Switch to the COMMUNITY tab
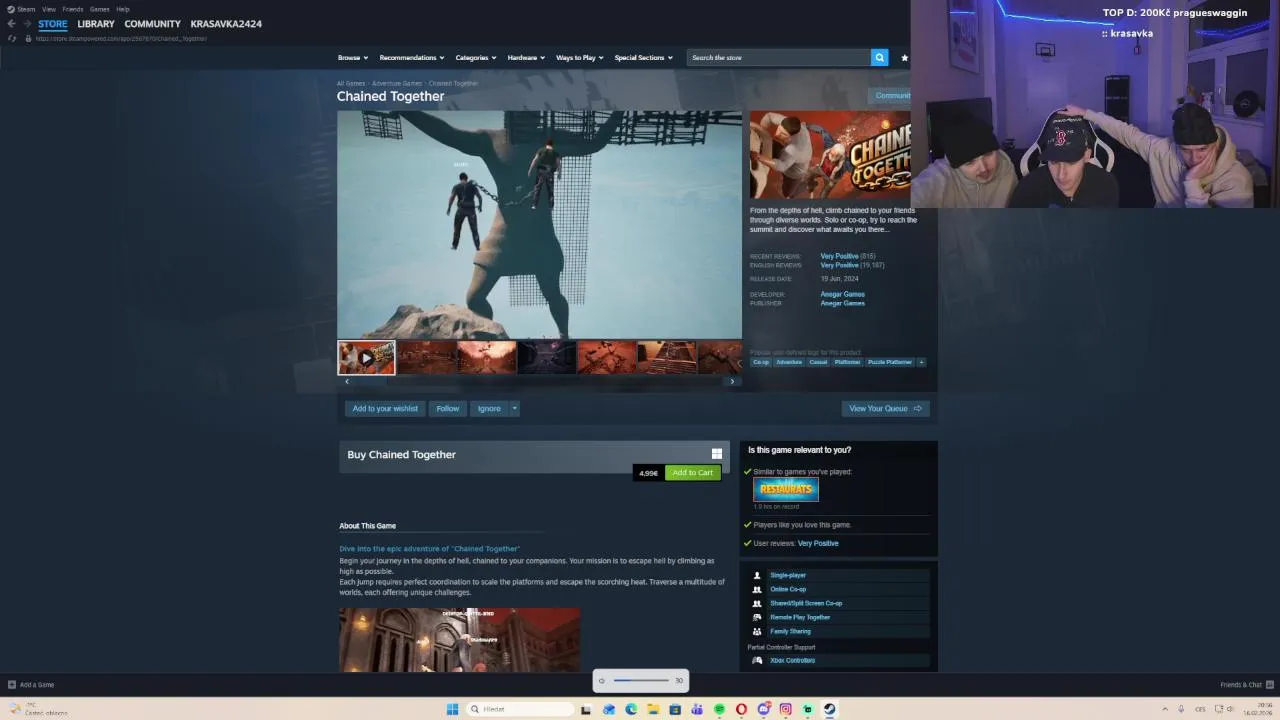The width and height of the screenshot is (1280, 720). 153,24
